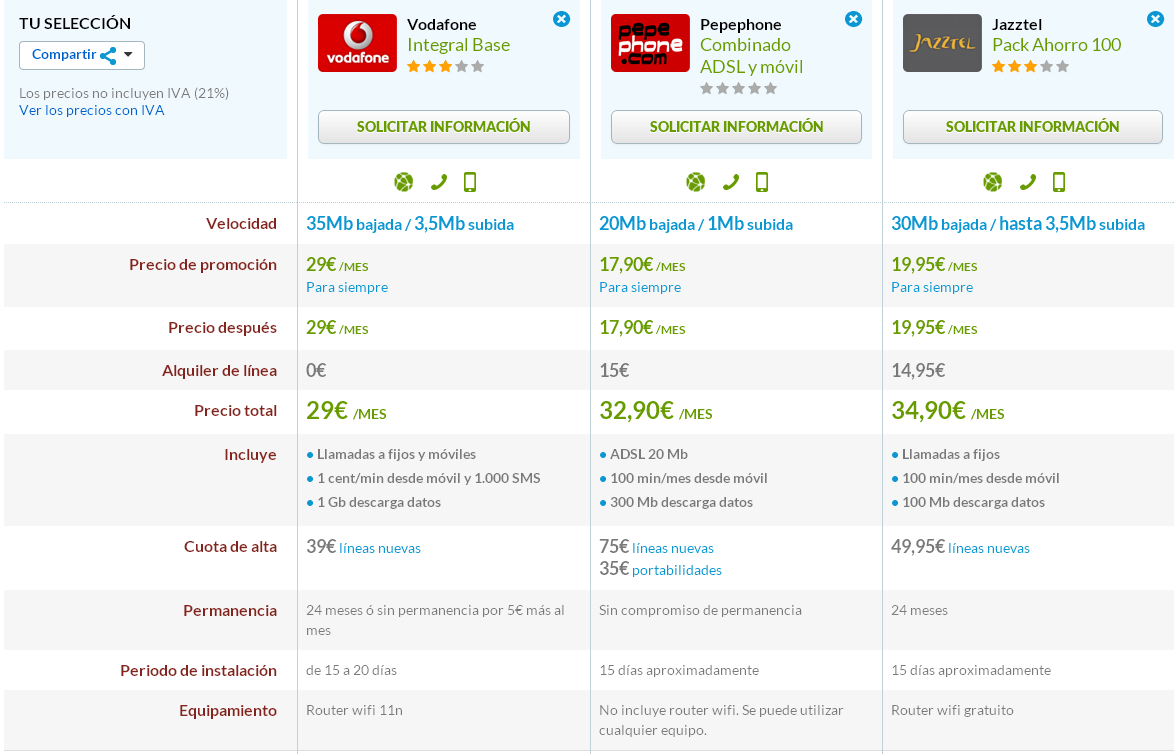Click the 'Periodo de instalación' row label
The image size is (1174, 754).
198,670
